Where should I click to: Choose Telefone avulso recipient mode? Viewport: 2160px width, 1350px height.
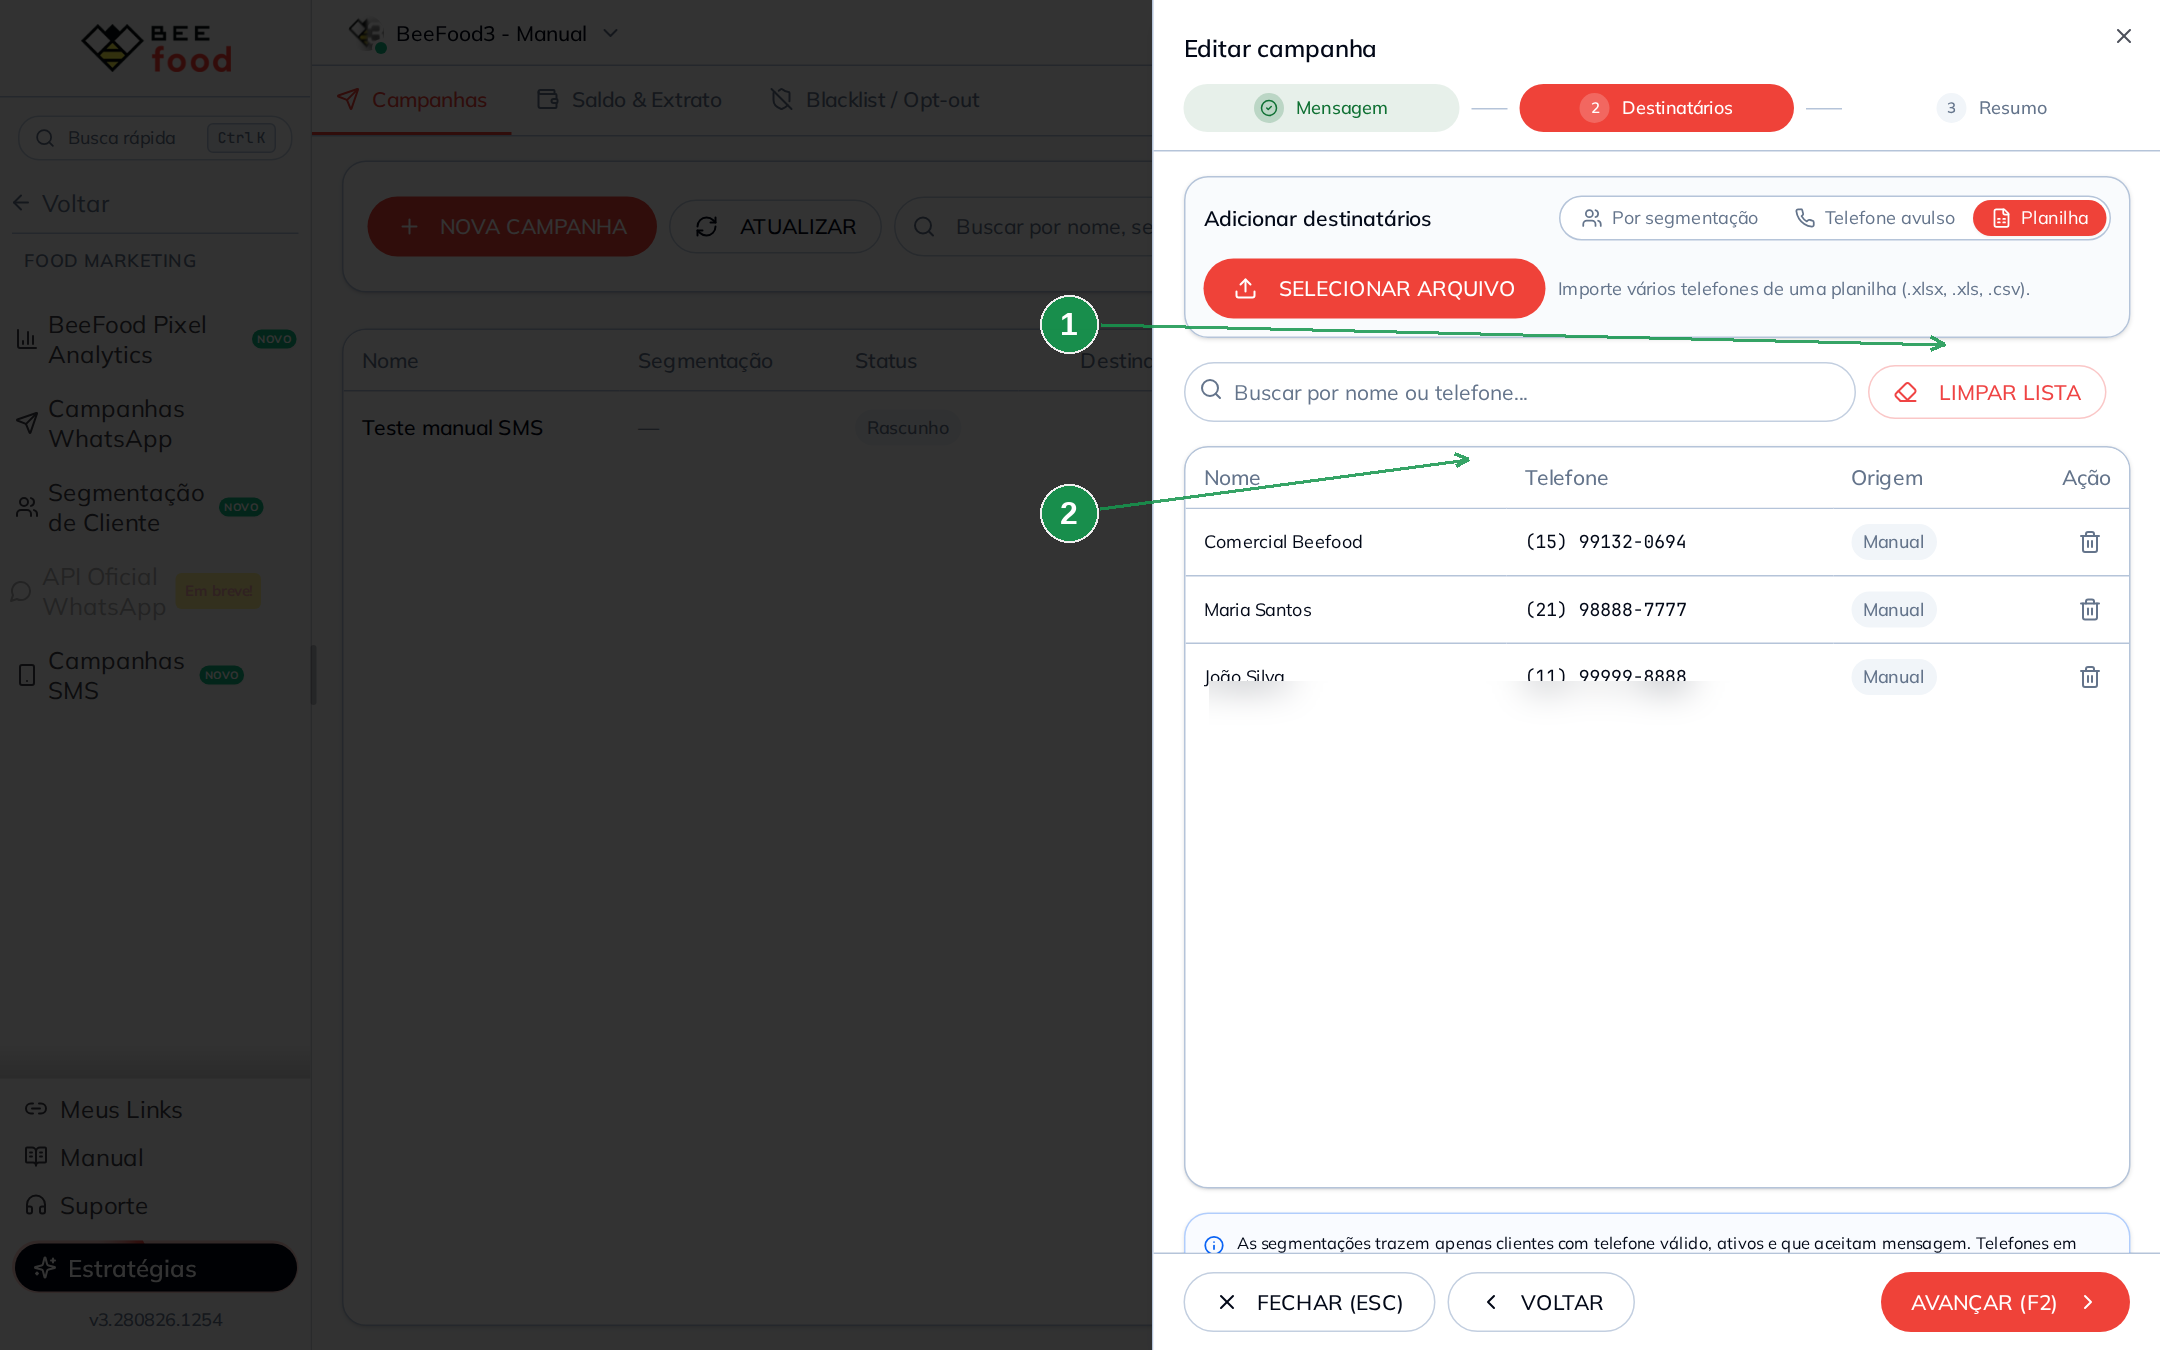coord(1874,218)
